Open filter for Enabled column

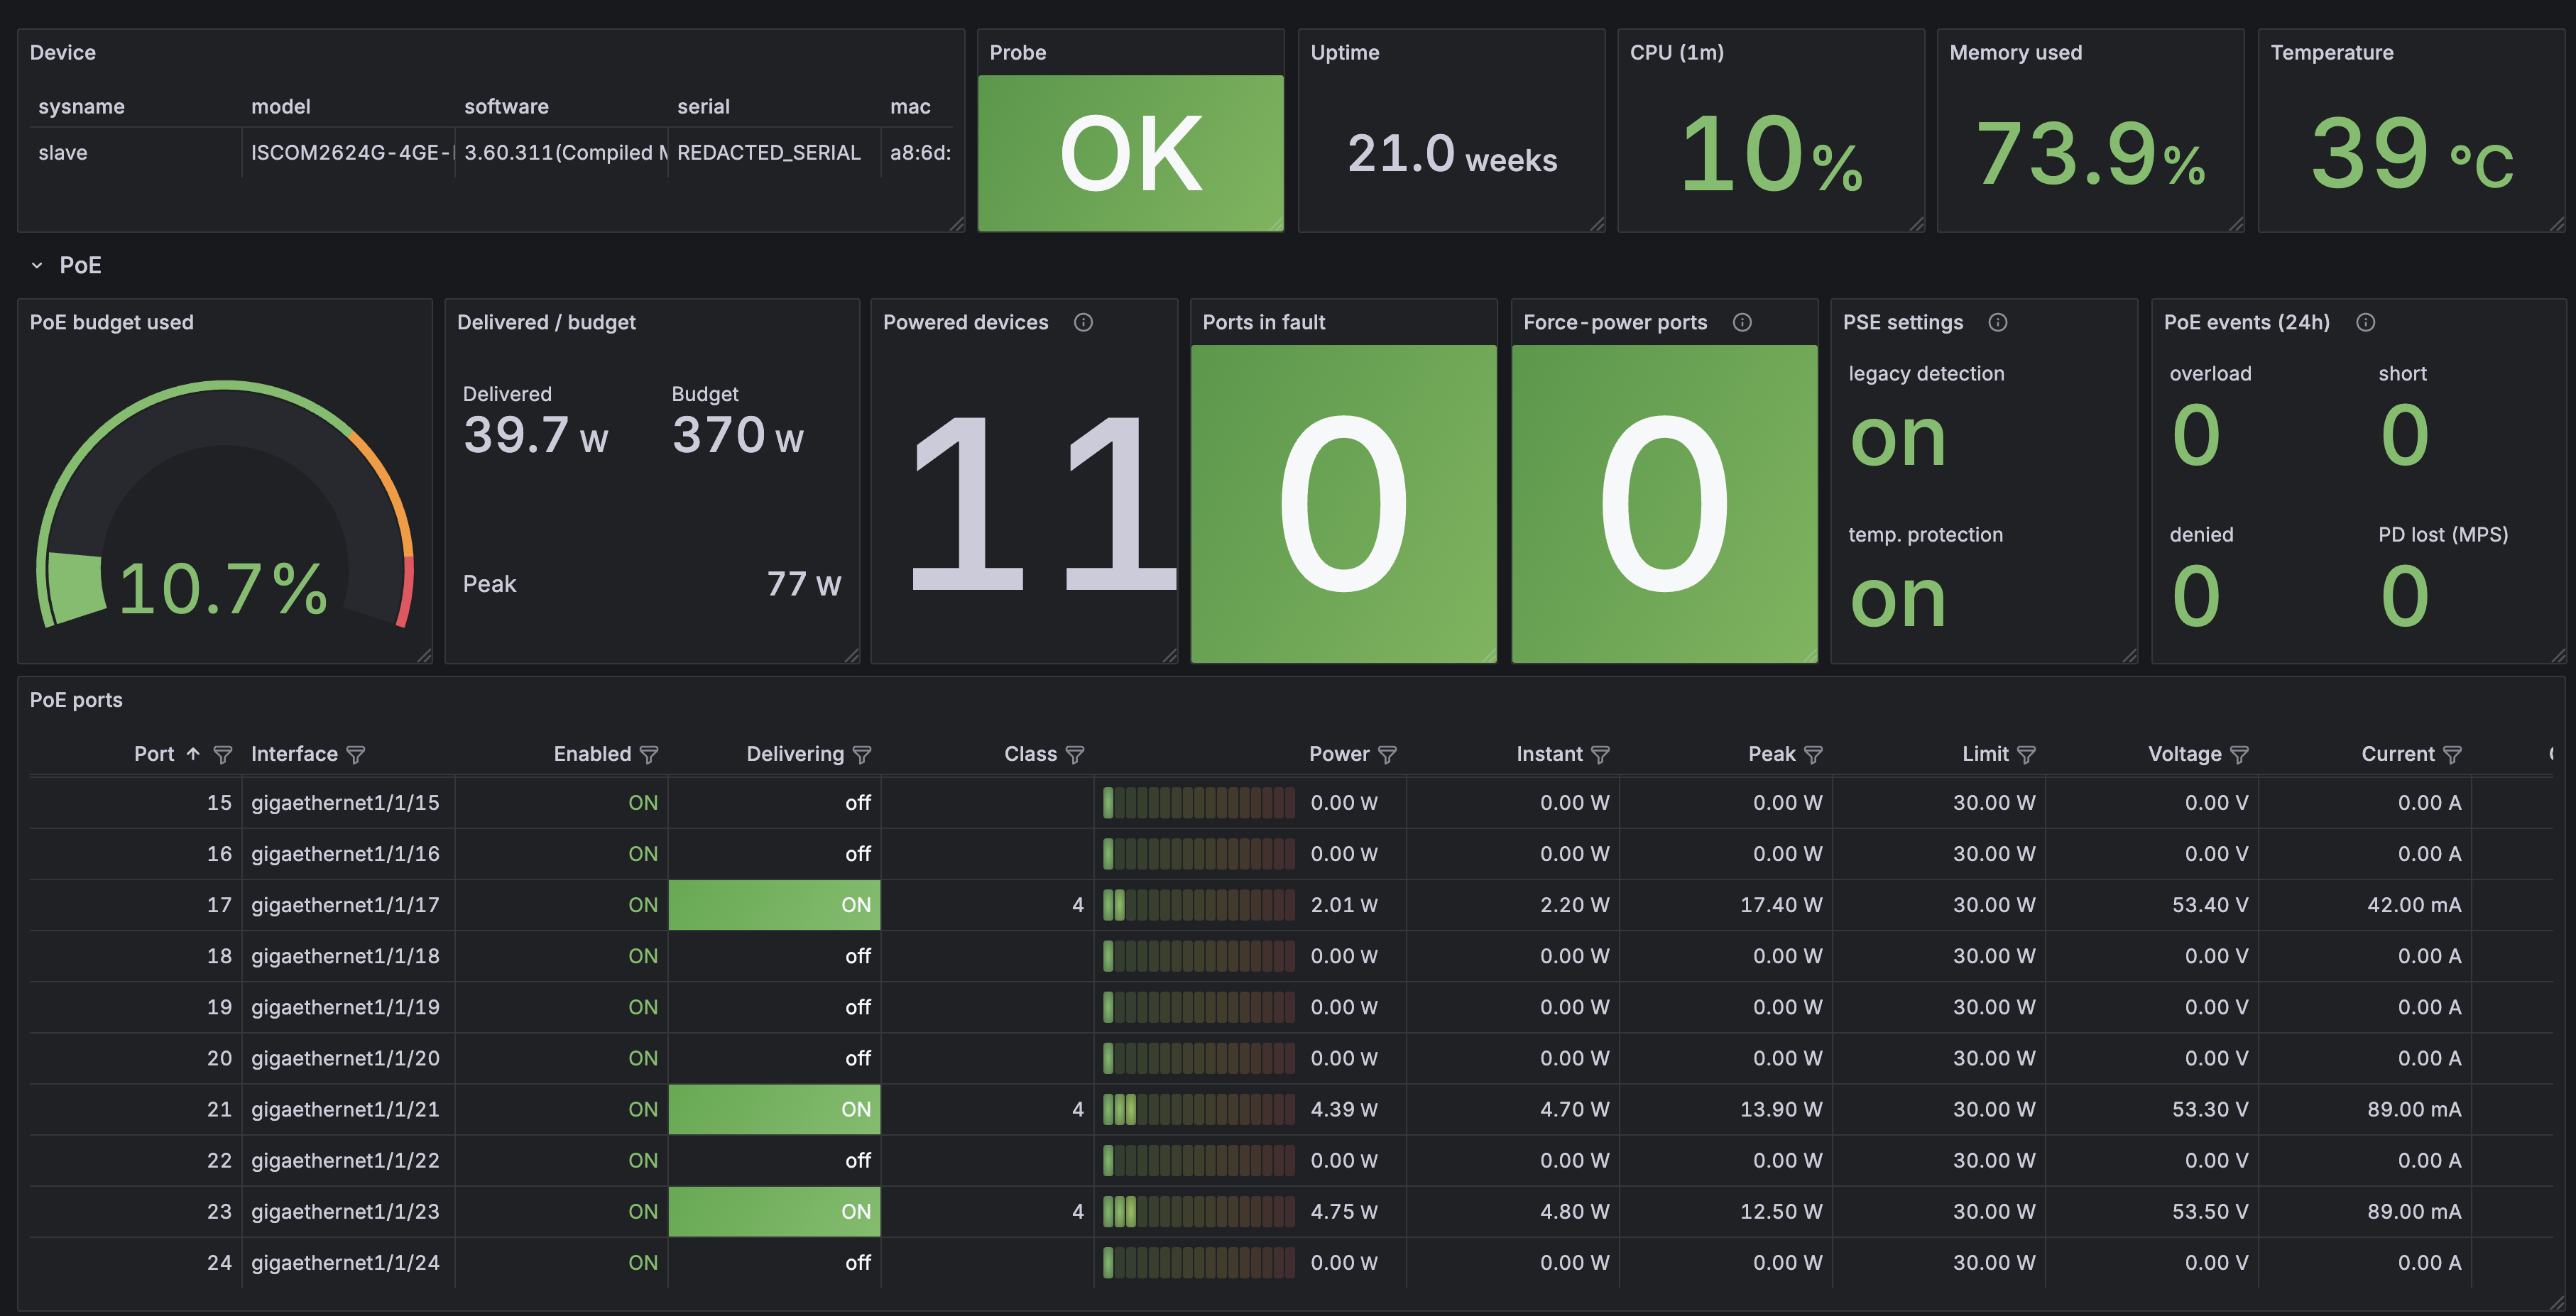649,754
